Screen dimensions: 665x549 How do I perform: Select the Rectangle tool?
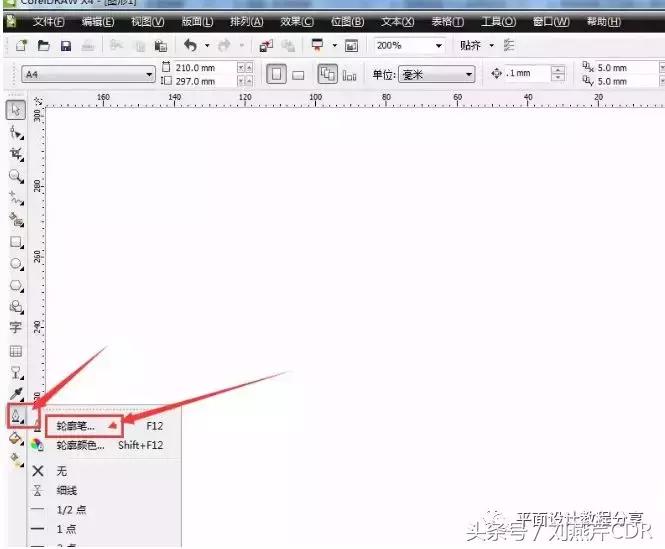click(x=16, y=242)
